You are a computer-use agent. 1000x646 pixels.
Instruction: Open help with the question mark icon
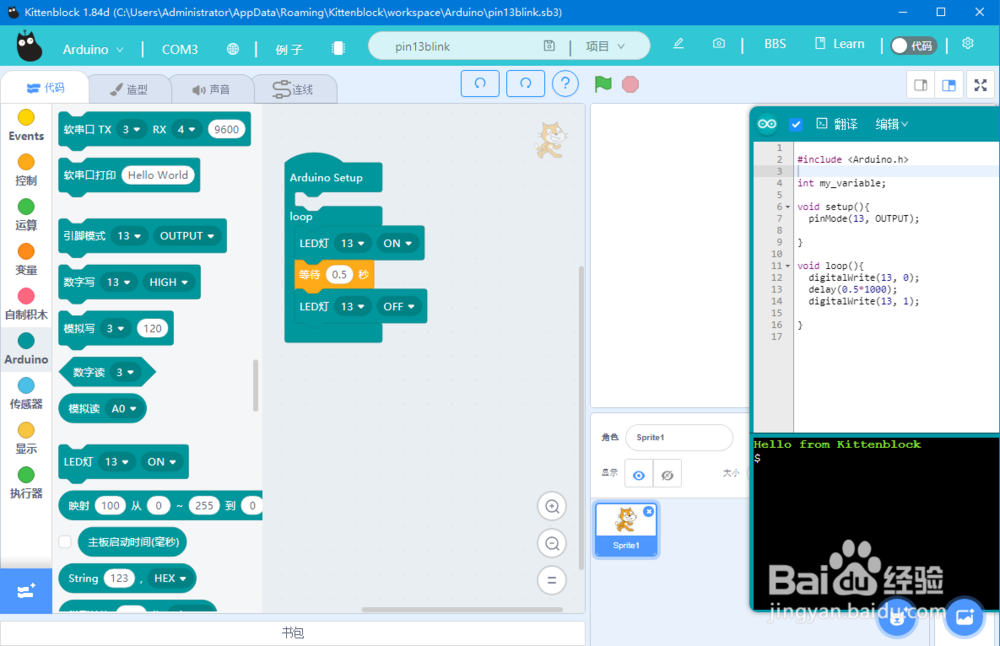[565, 84]
